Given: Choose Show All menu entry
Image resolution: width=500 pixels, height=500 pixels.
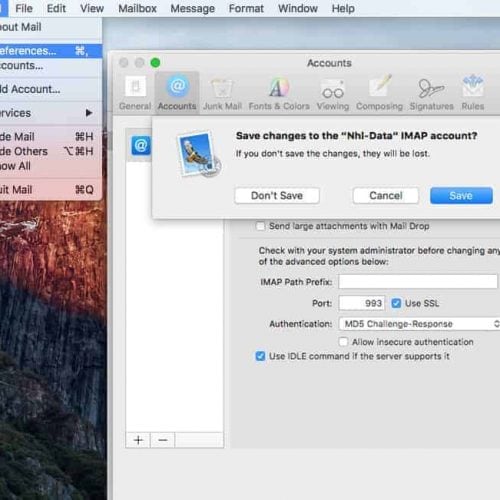Looking at the screenshot, I should pyautogui.click(x=51, y=166).
